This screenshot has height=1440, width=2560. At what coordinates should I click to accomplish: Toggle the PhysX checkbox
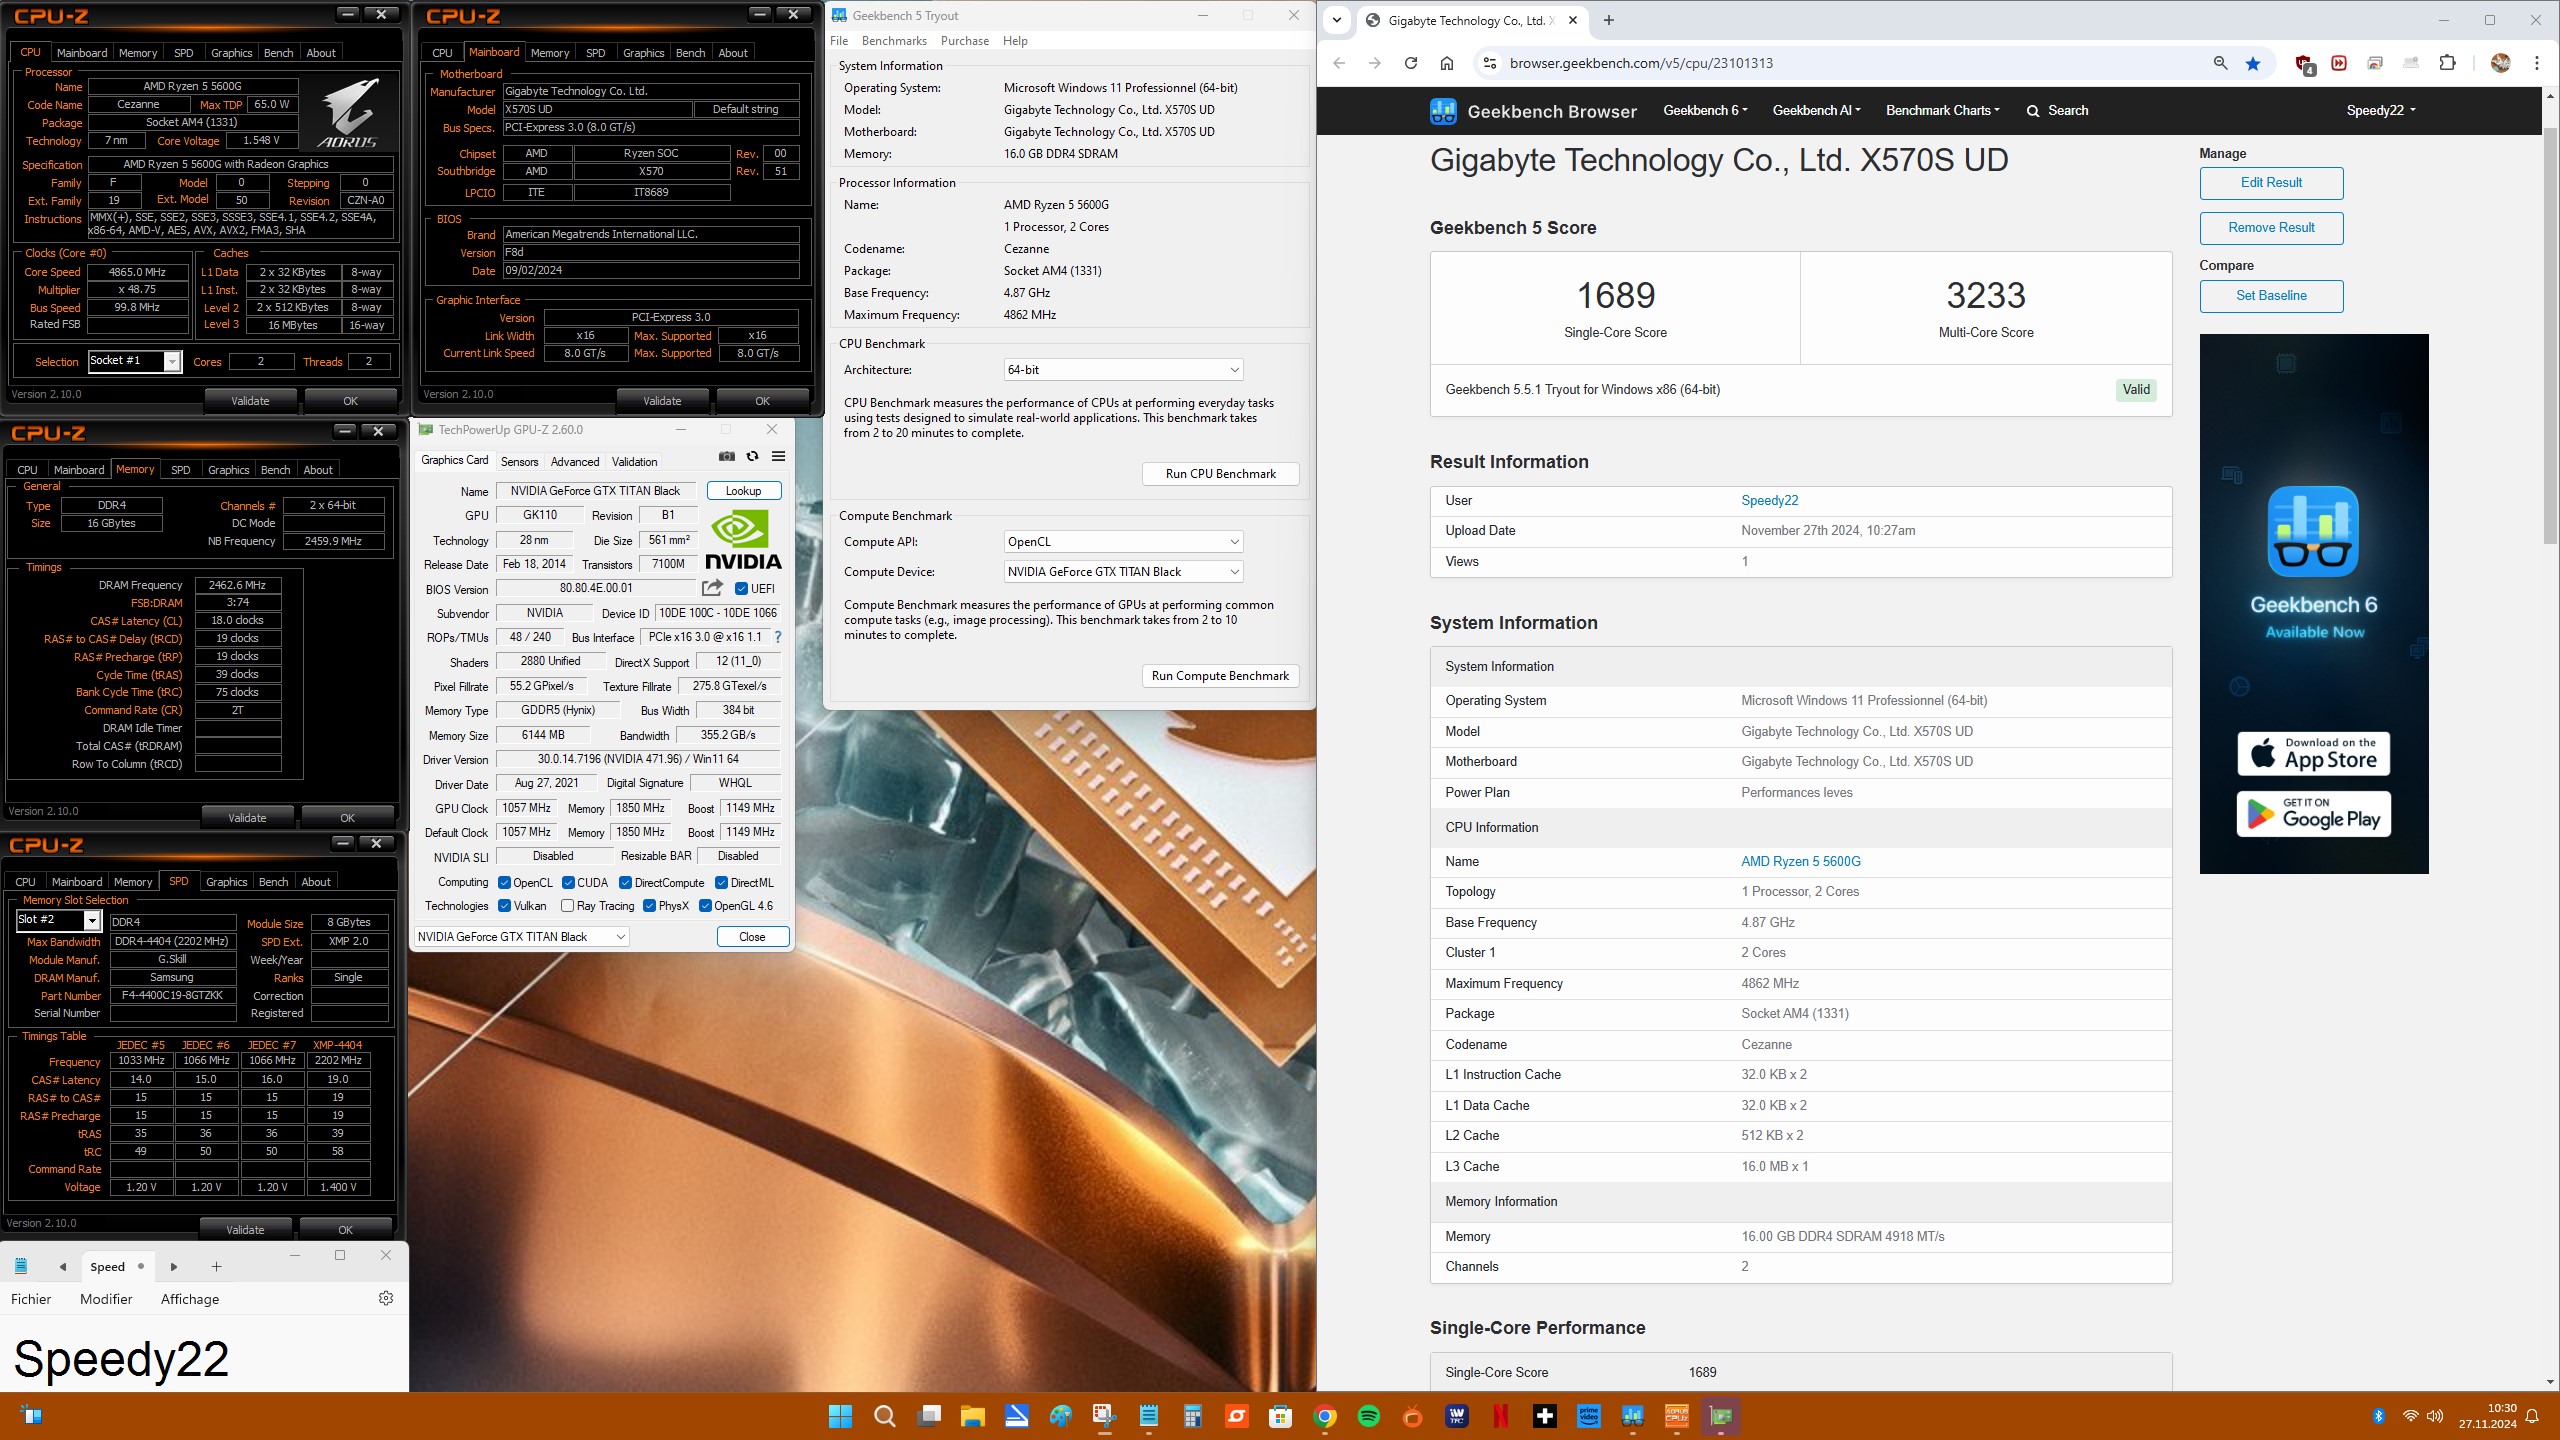coord(649,906)
